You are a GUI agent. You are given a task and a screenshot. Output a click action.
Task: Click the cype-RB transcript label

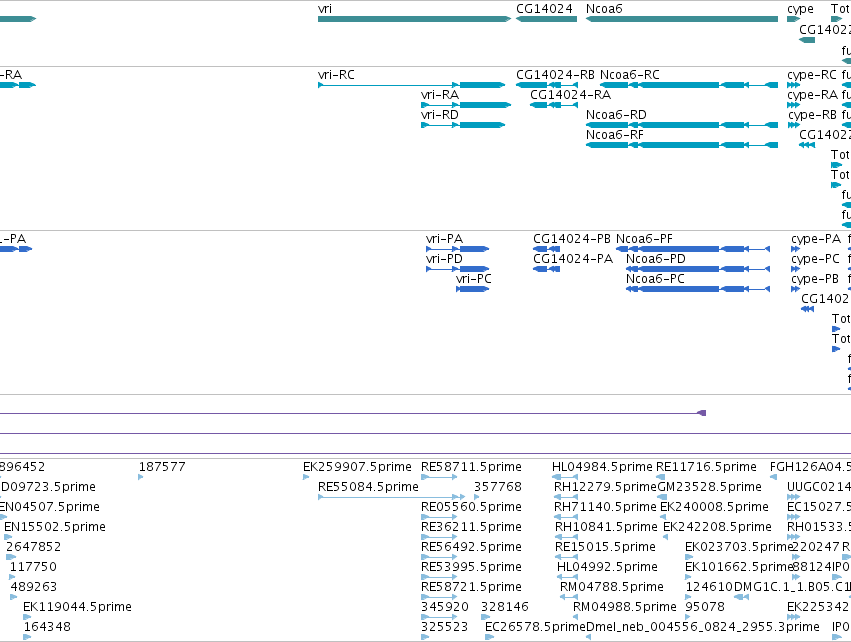(x=812, y=116)
